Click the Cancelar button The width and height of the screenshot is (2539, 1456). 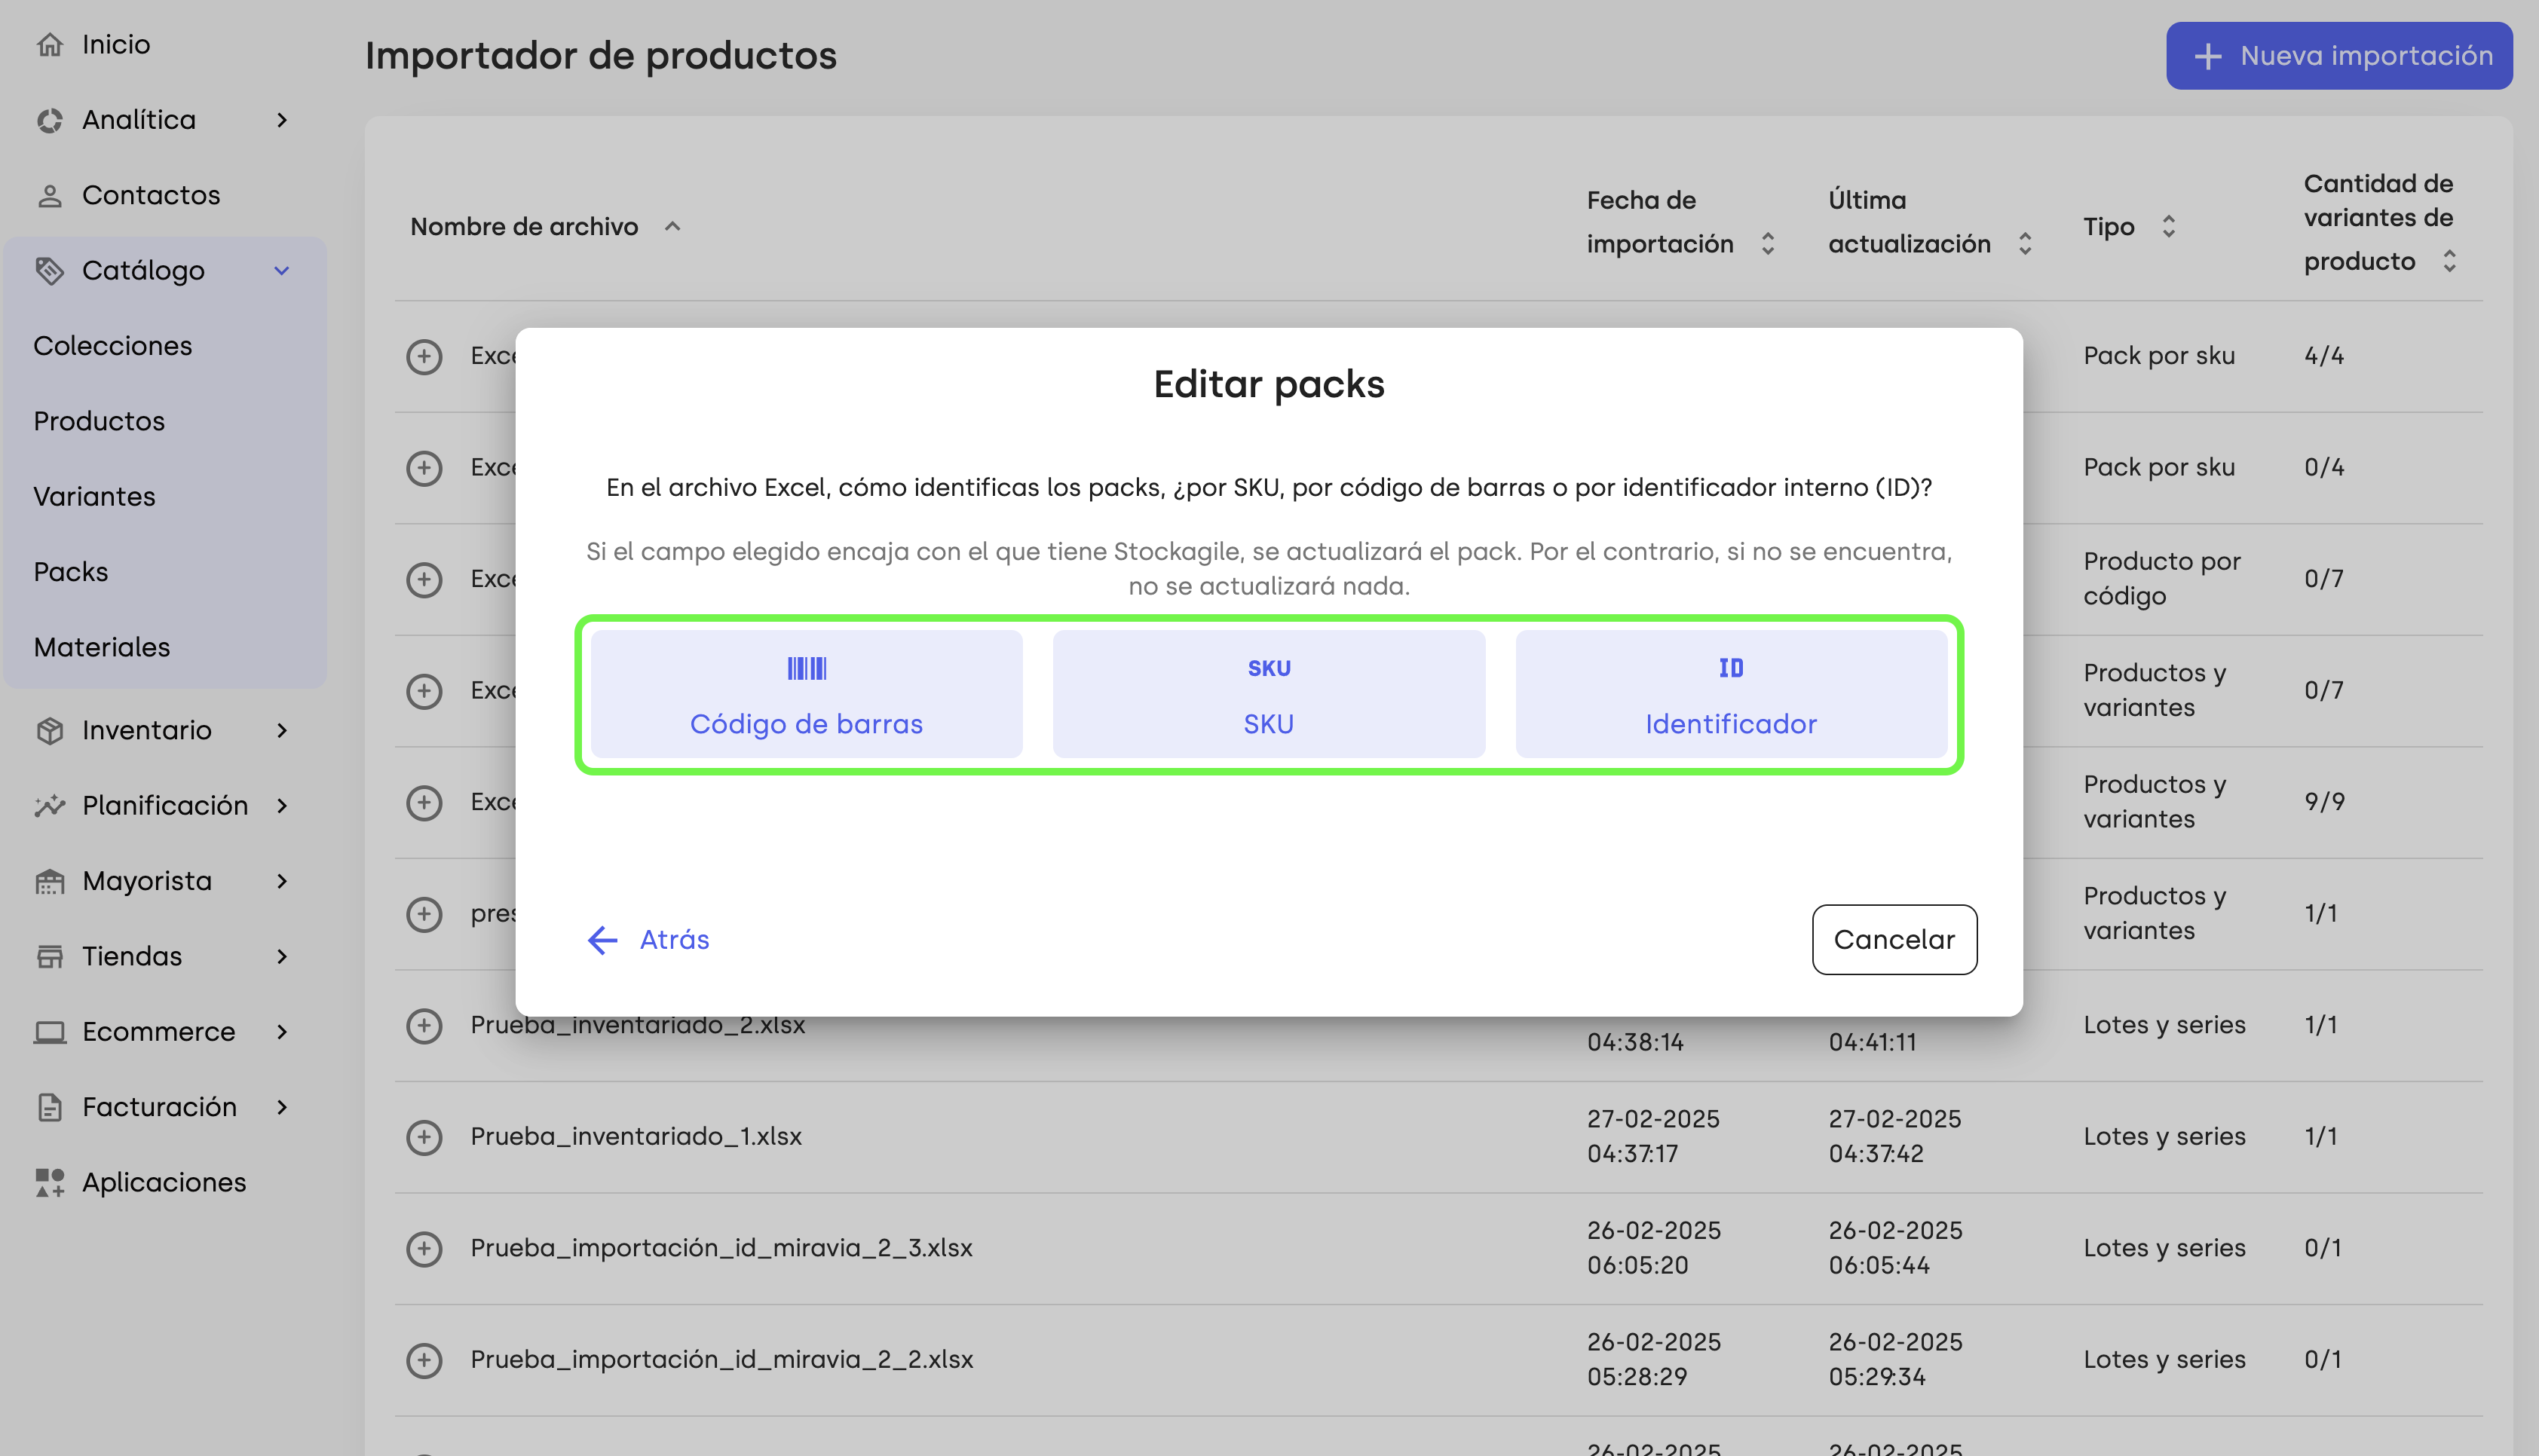(x=1894, y=940)
